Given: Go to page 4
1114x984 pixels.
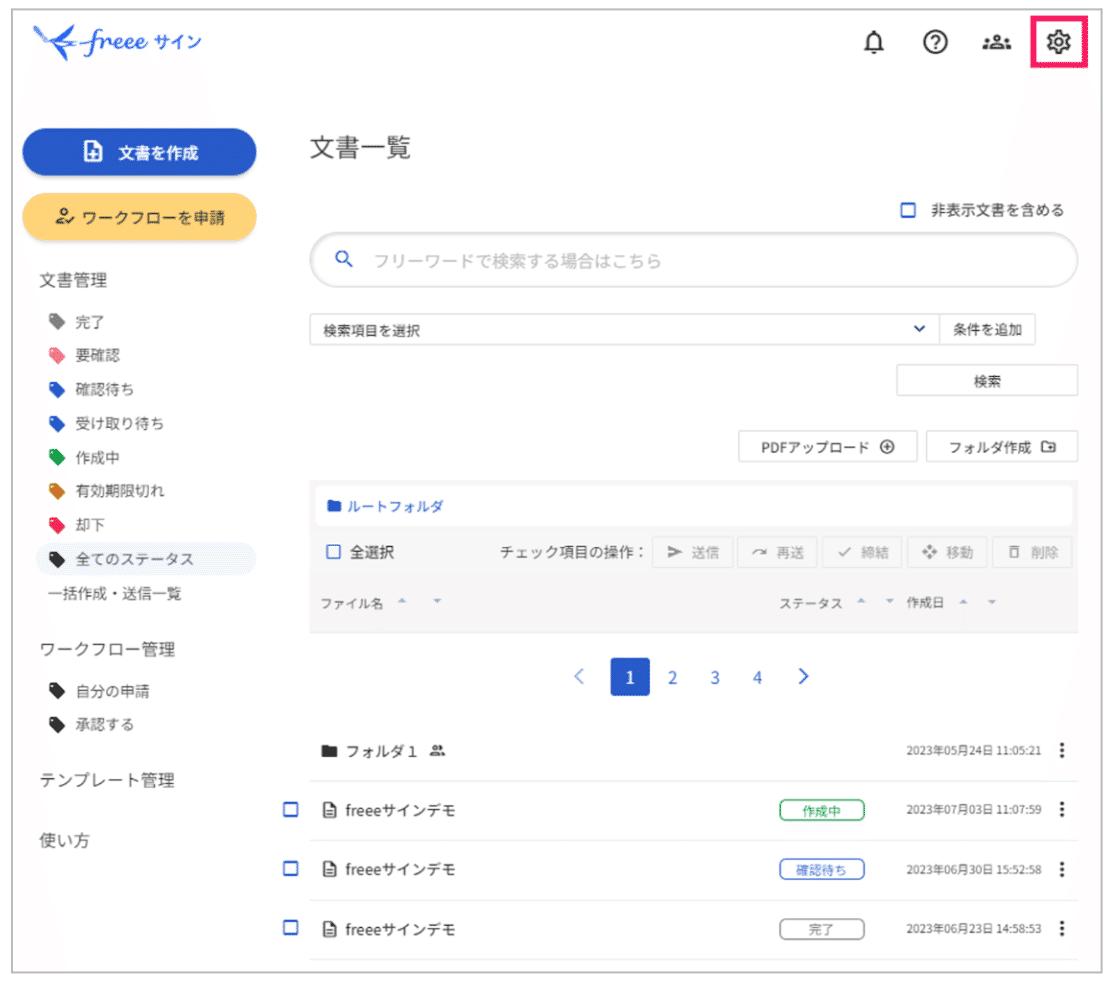Looking at the screenshot, I should click(757, 677).
